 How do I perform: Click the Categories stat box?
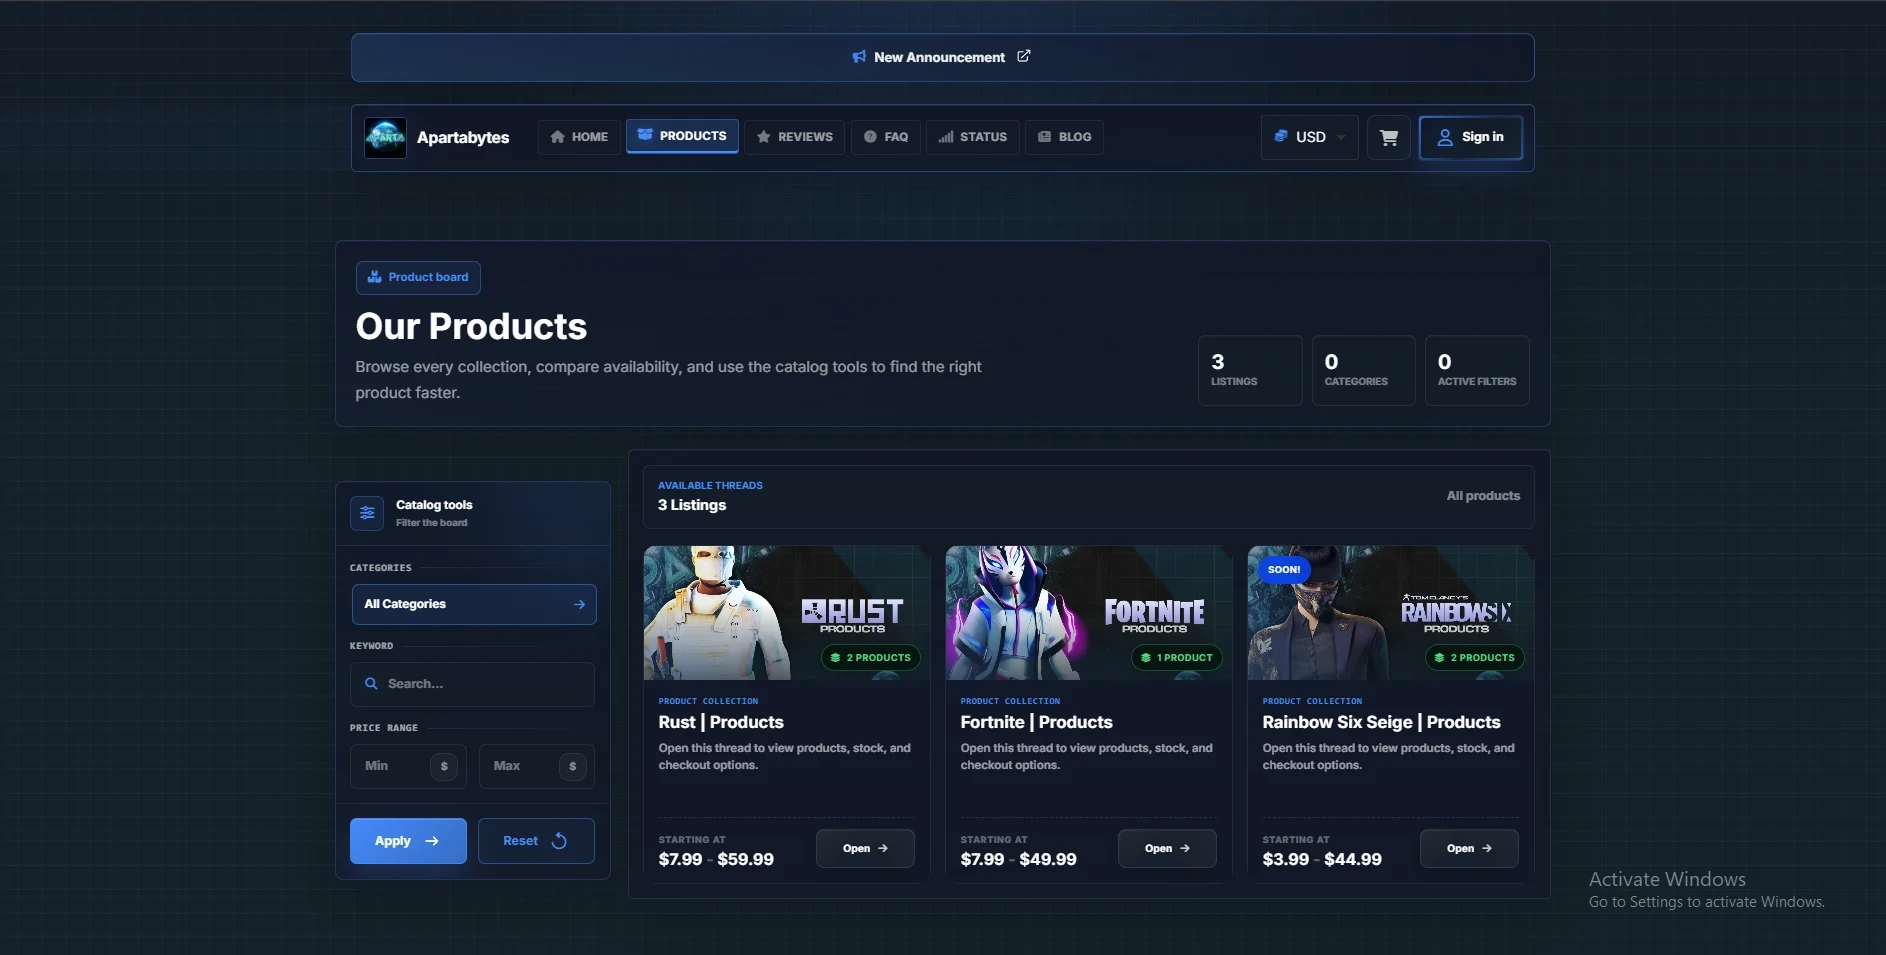click(x=1363, y=371)
